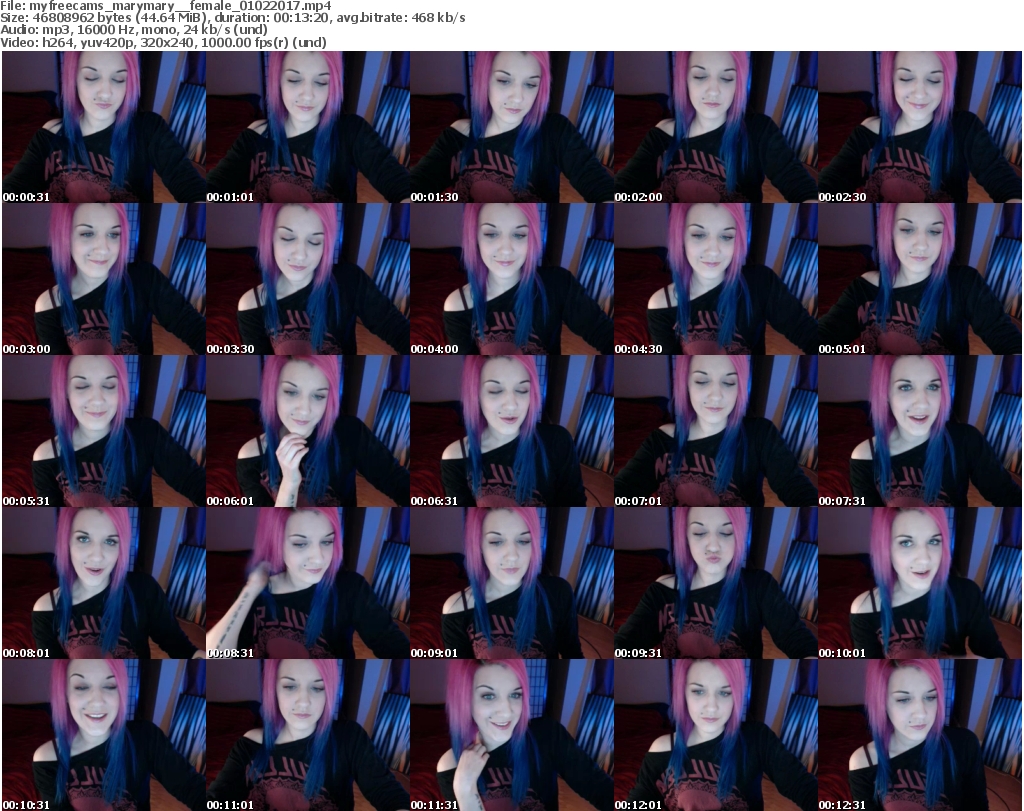Image resolution: width=1024 pixels, height=811 pixels.
Task: Choose the frame marked 00:09:31
Action: tap(716, 584)
